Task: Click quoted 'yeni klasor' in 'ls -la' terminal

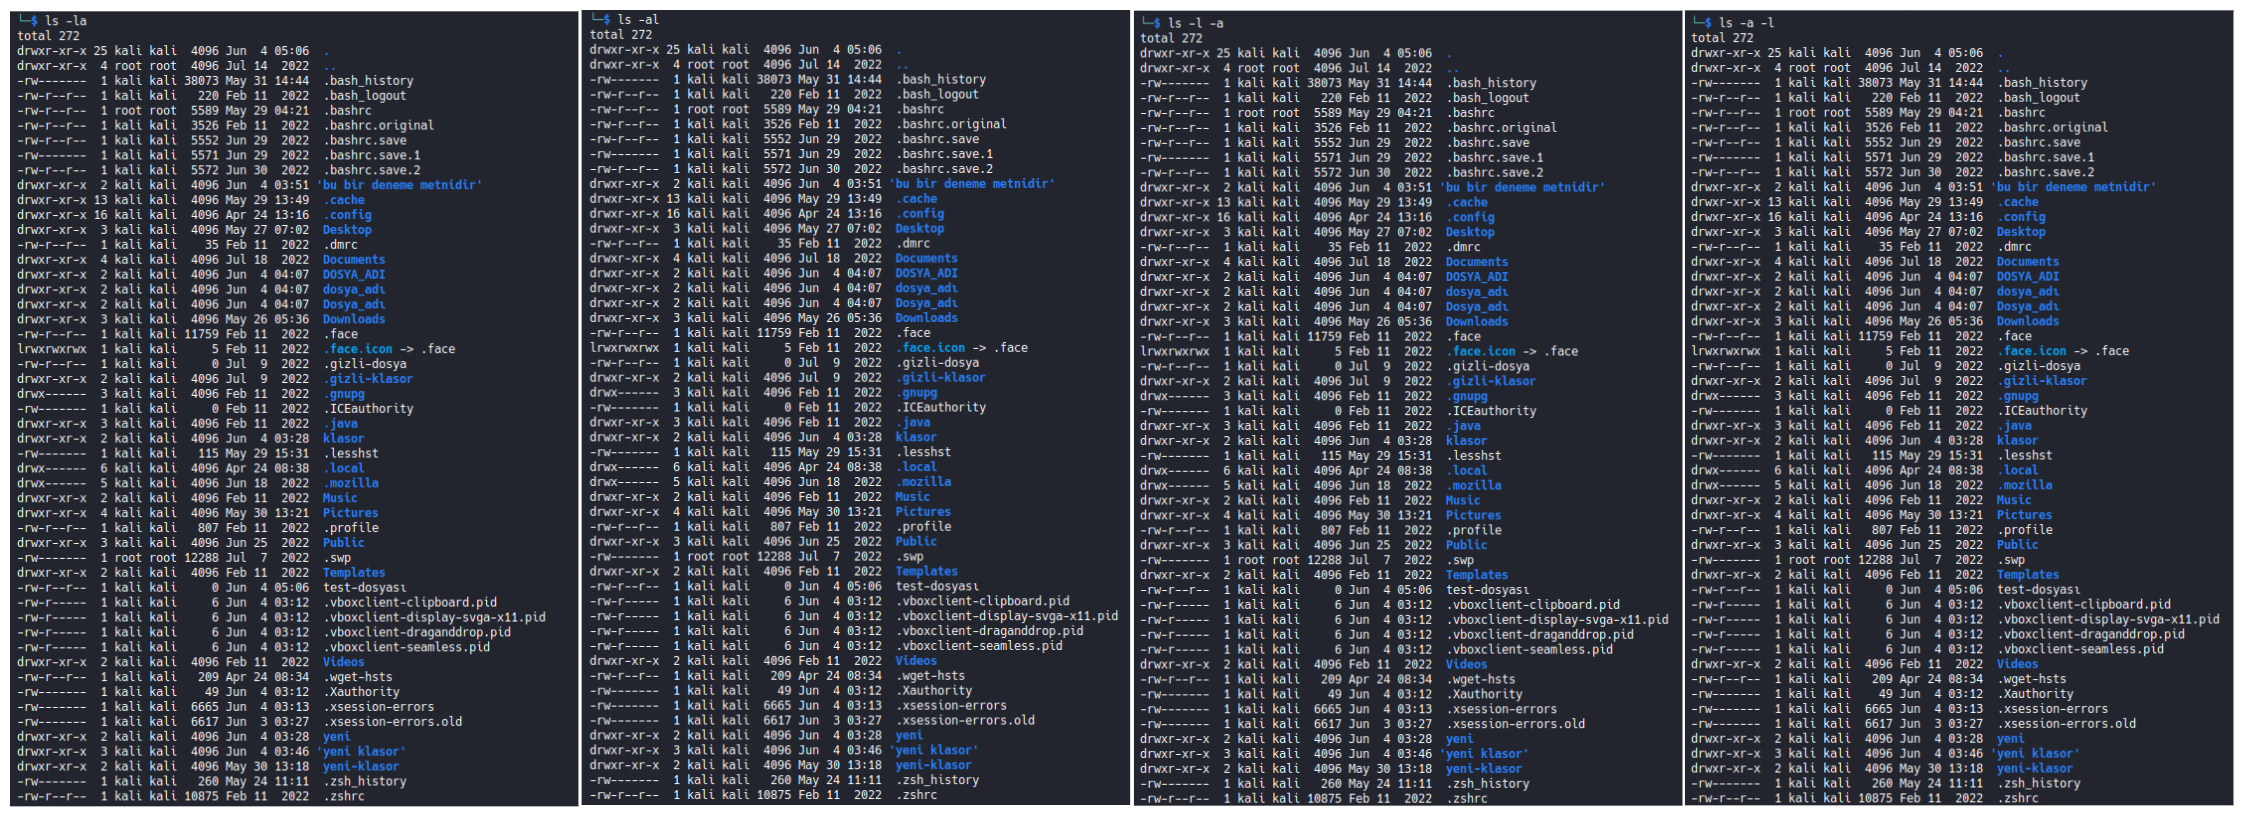Action: [x=361, y=752]
